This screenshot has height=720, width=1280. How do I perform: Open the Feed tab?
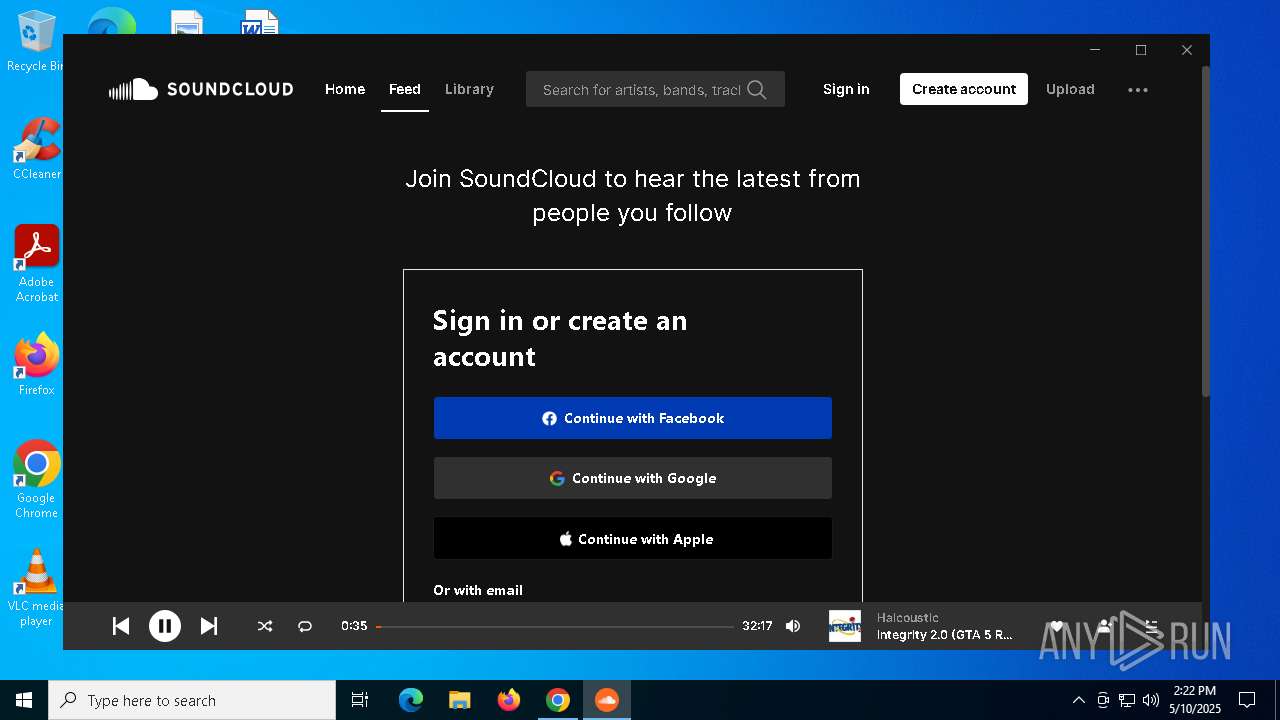405,89
